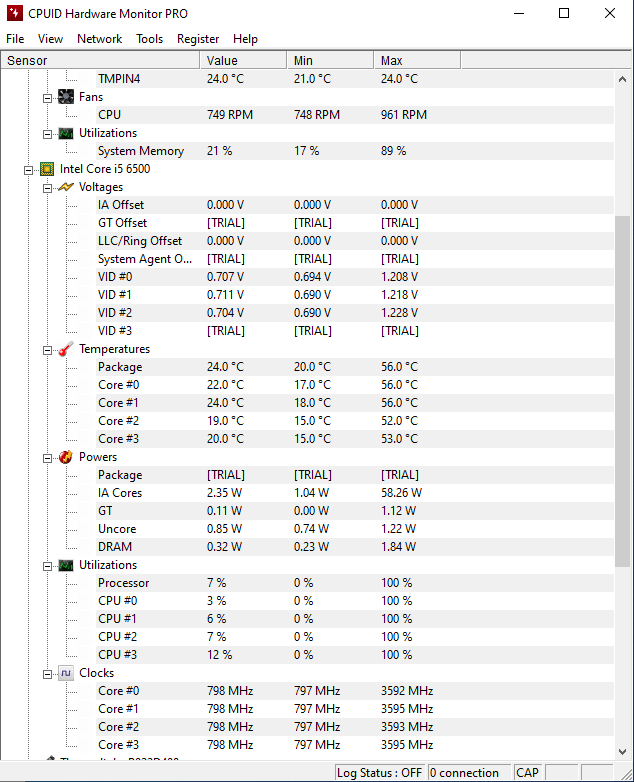Click the Powers flame icon
This screenshot has height=782, width=634.
click(66, 457)
